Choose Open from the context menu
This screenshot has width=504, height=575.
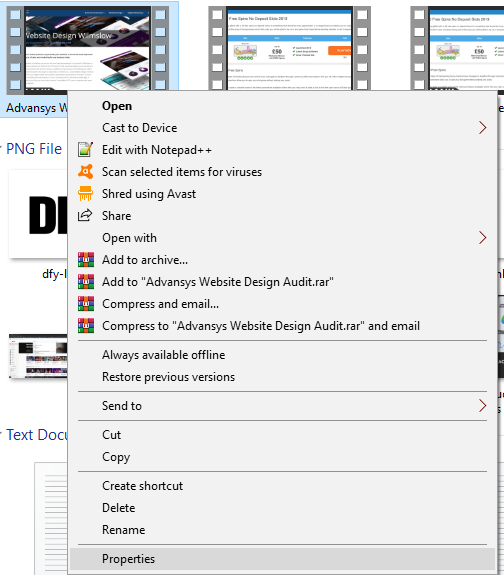click(x=282, y=106)
